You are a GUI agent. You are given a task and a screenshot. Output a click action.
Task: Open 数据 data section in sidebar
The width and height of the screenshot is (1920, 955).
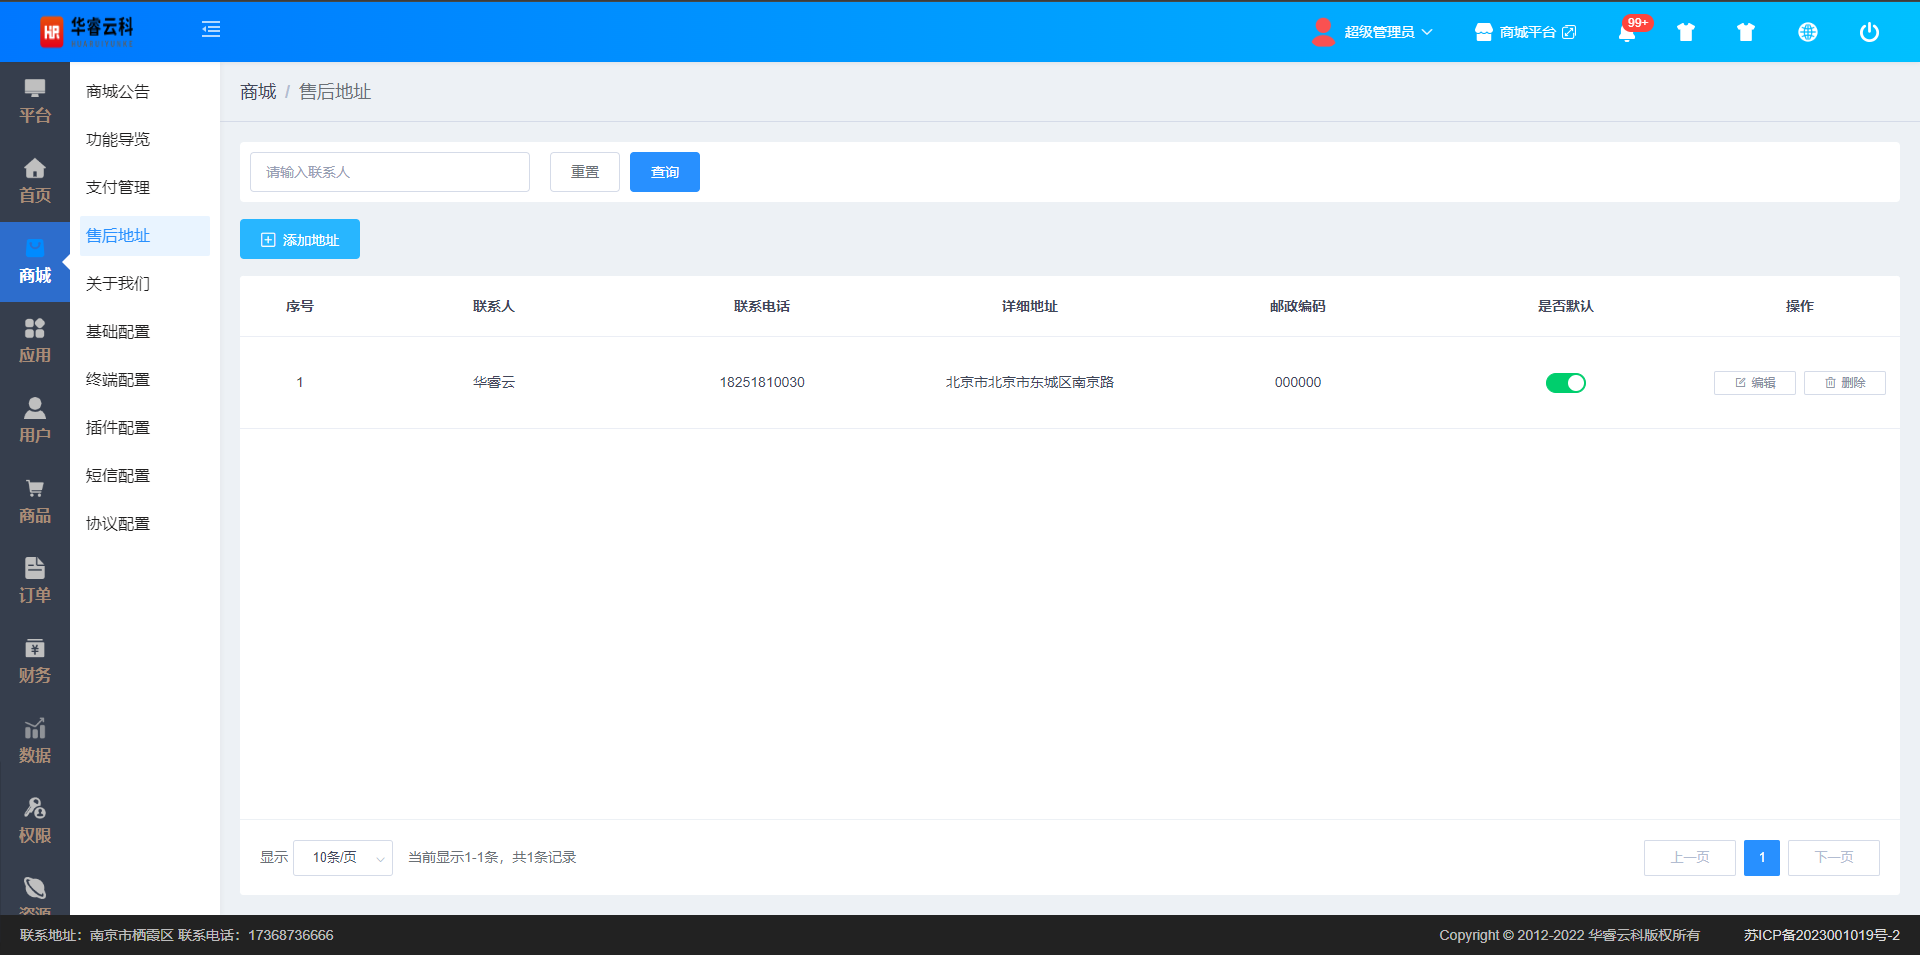click(35, 741)
